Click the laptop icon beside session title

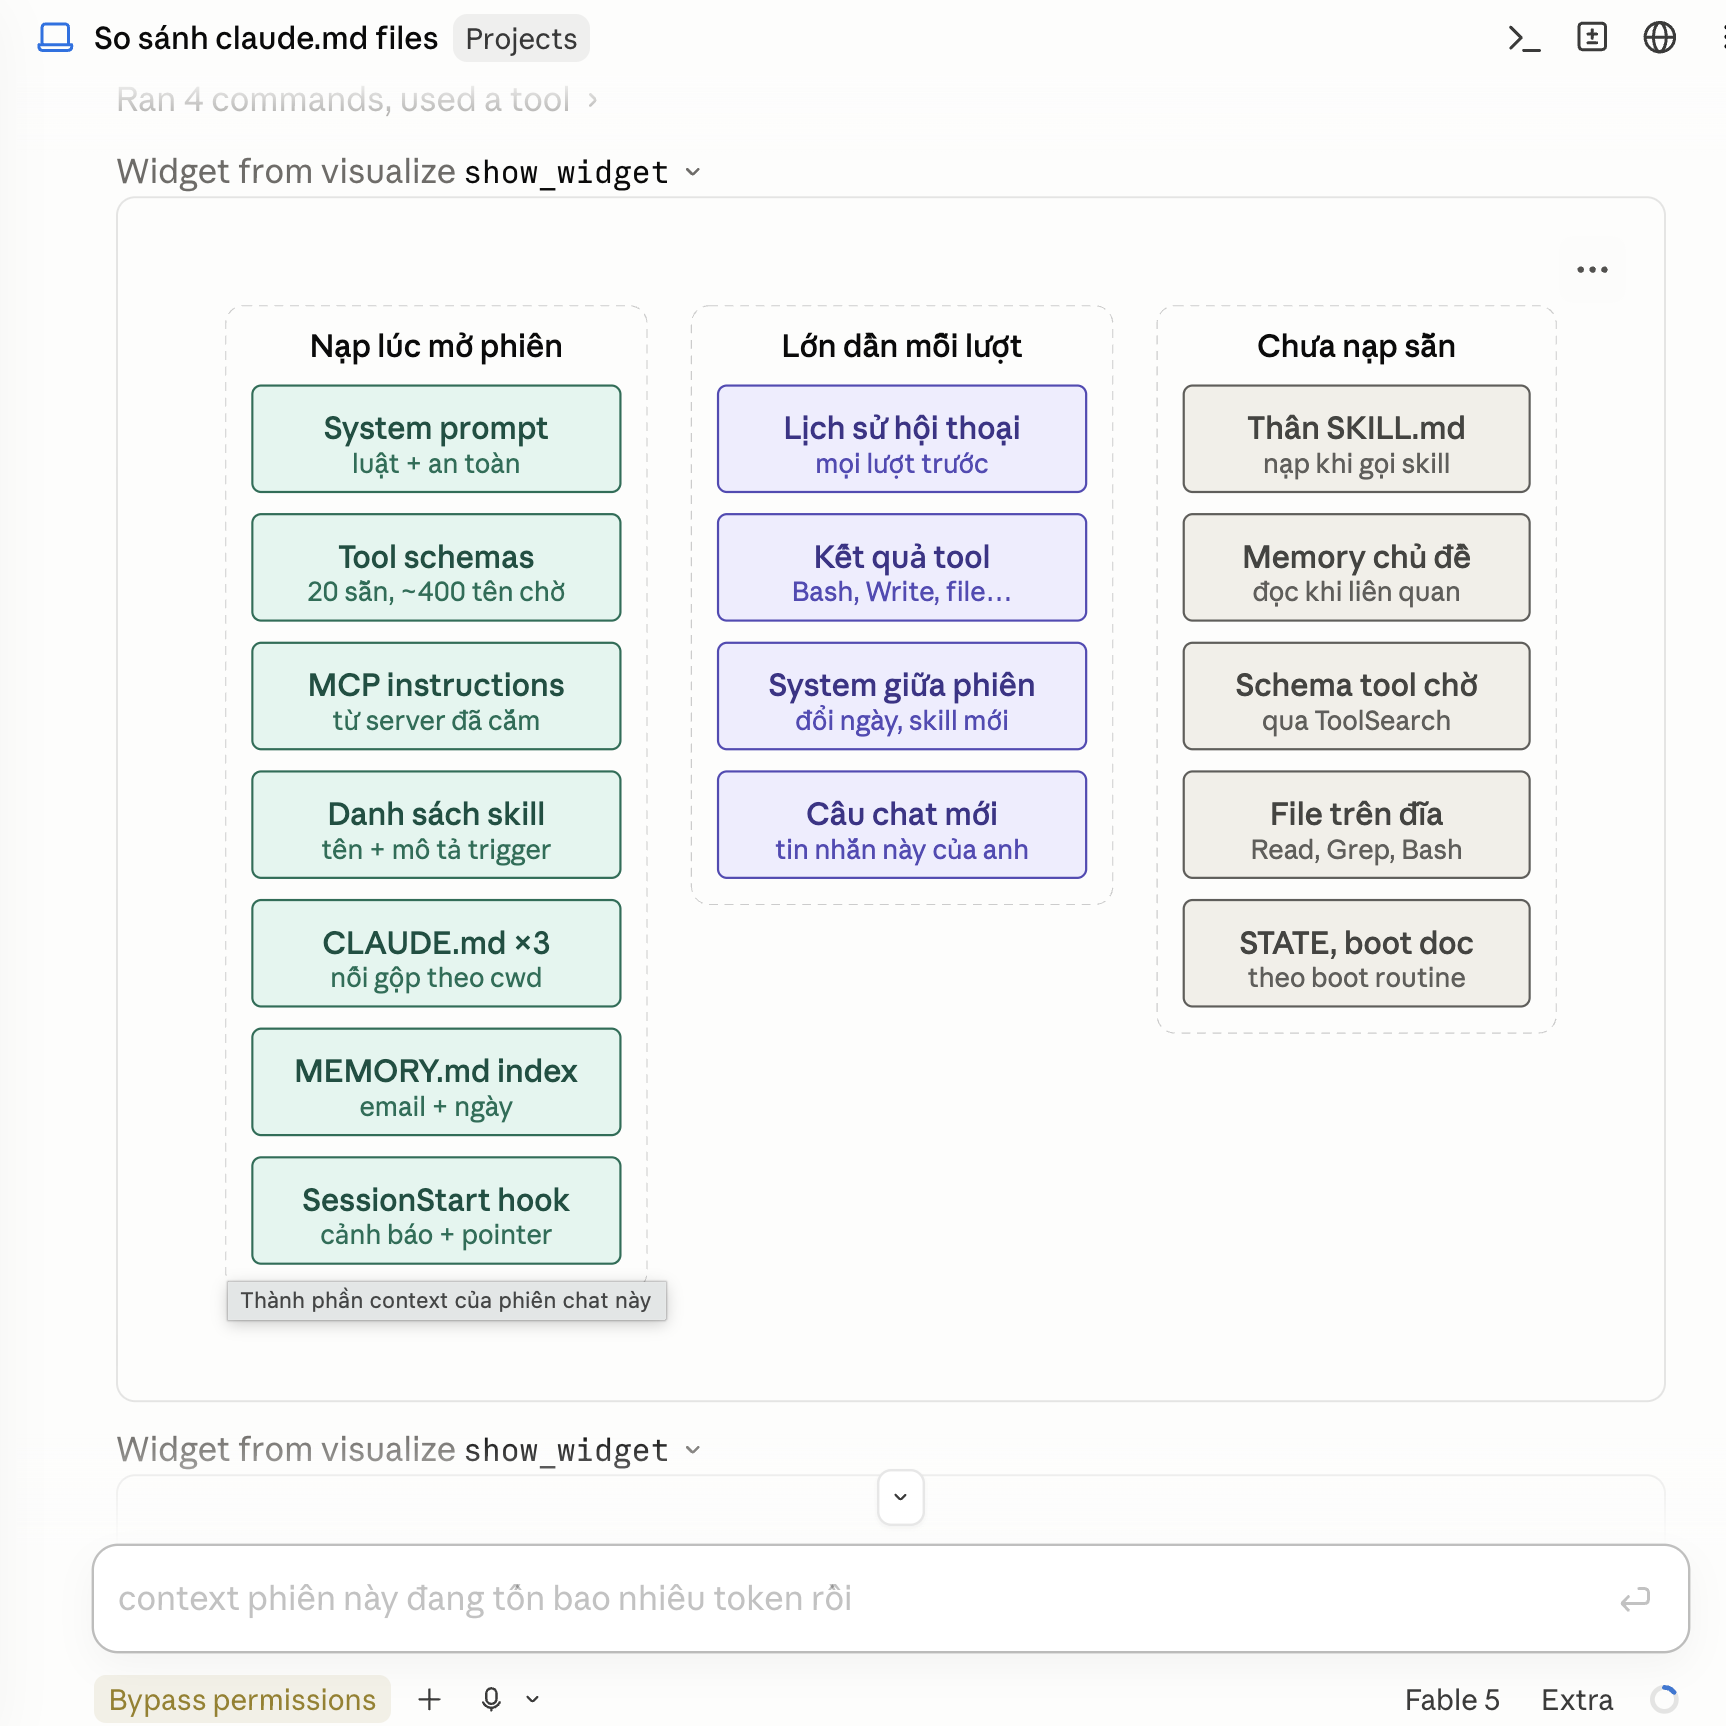55,38
